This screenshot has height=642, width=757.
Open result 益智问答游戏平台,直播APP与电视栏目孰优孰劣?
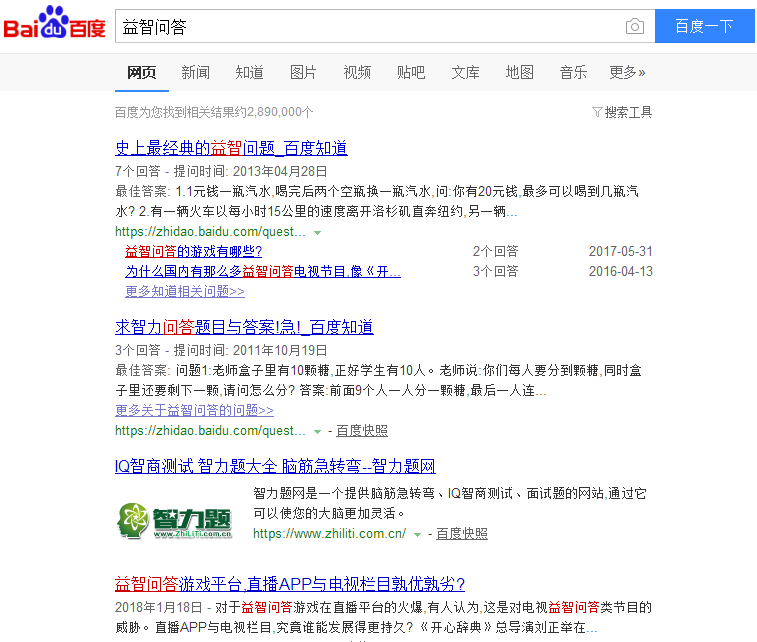(290, 584)
